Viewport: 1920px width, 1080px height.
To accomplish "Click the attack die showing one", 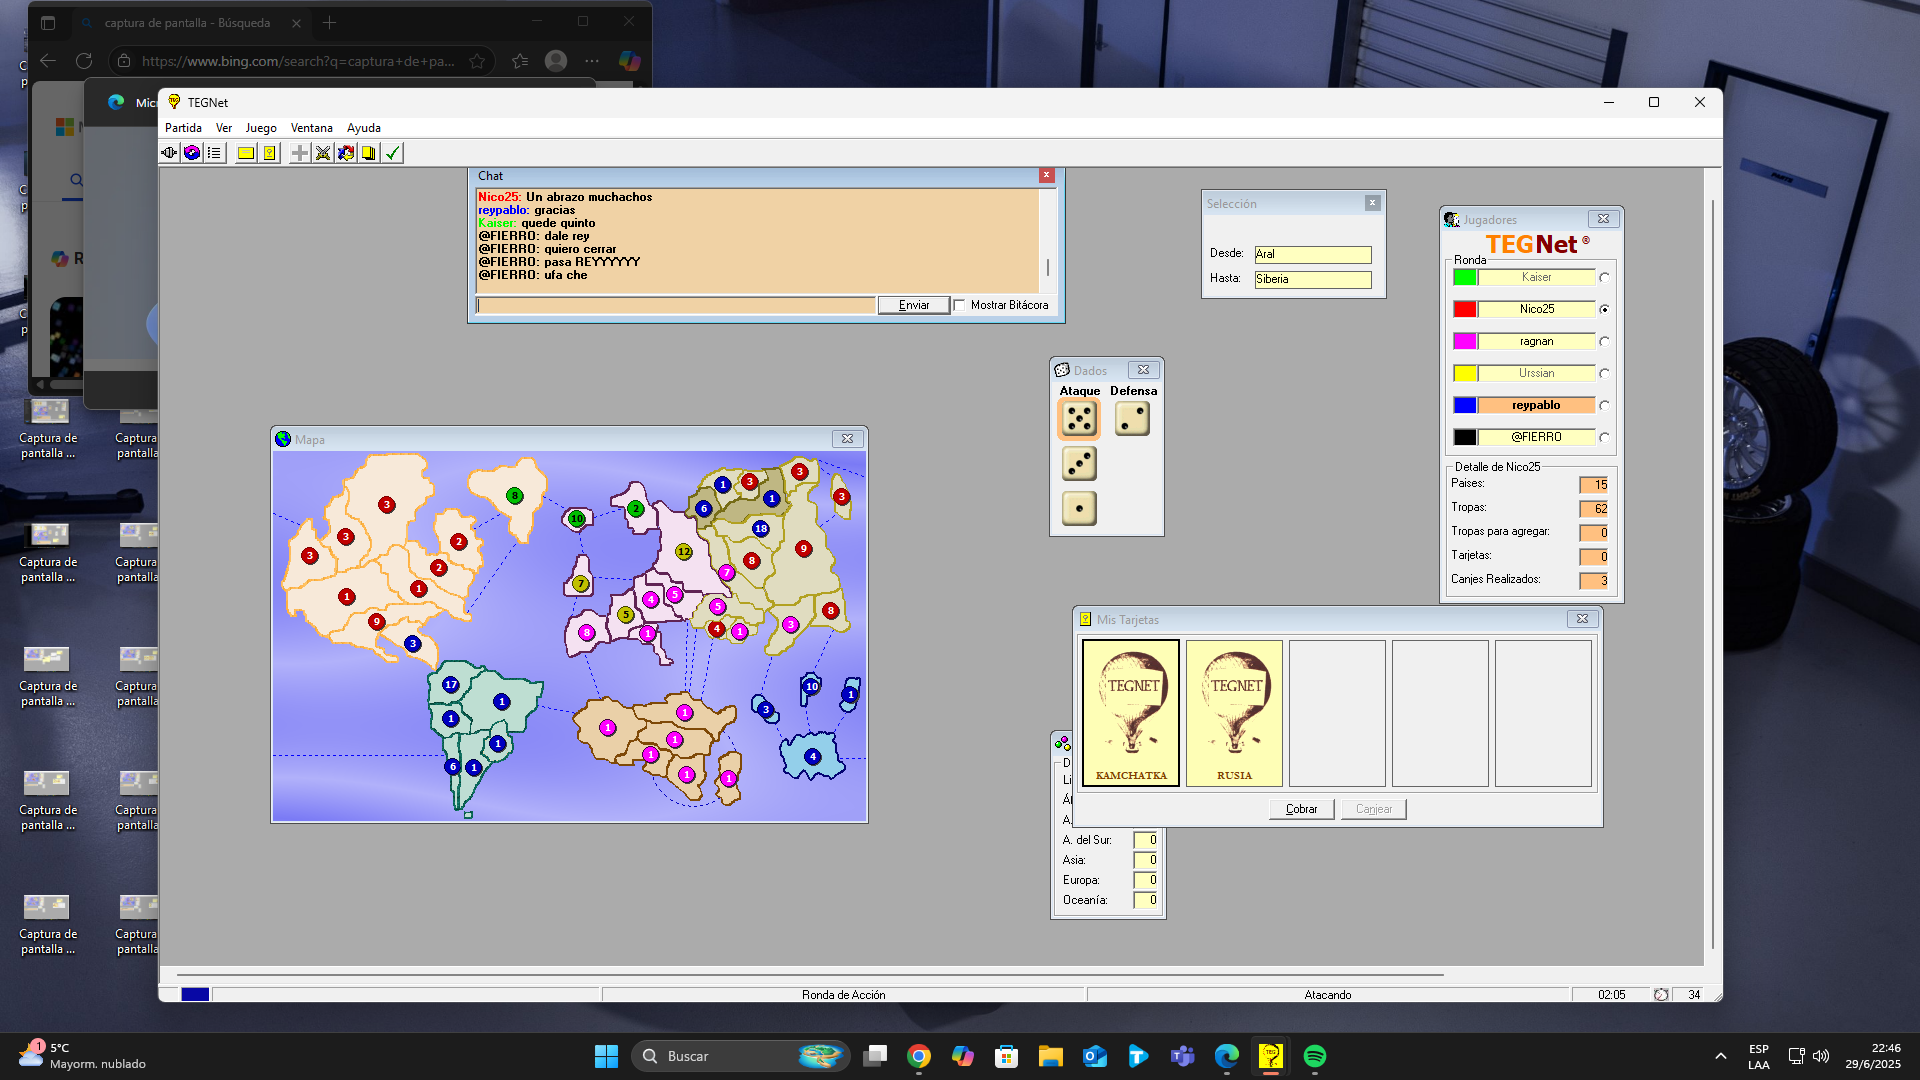I will [1079, 509].
